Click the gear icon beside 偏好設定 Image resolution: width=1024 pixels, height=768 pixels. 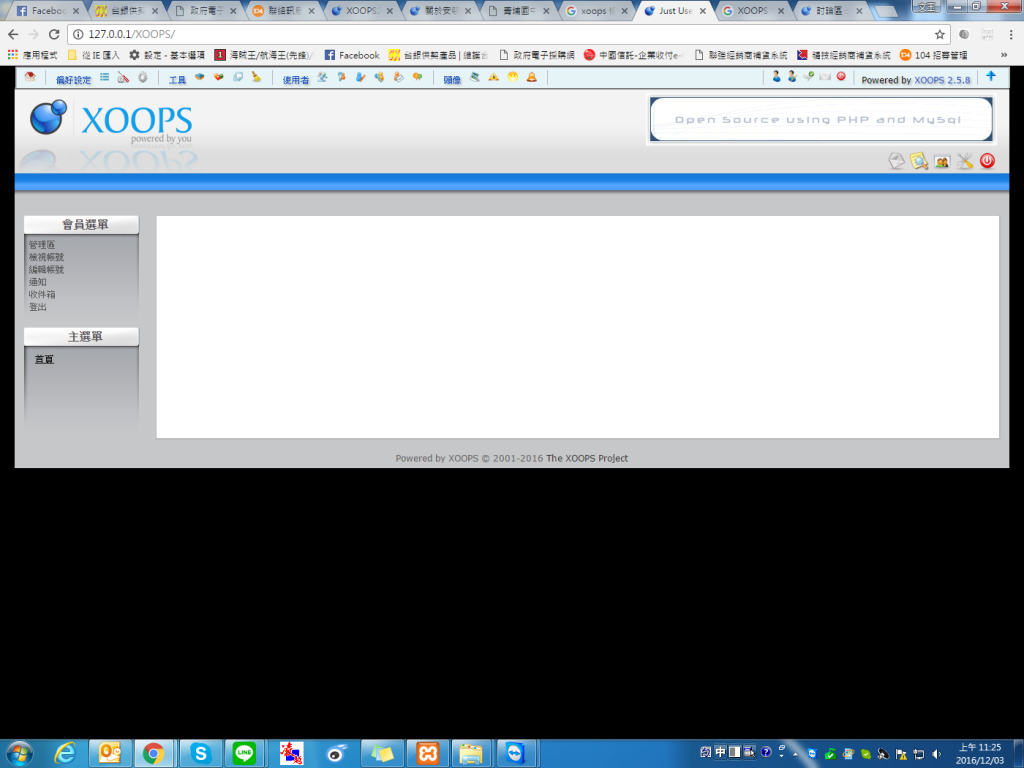[143, 77]
